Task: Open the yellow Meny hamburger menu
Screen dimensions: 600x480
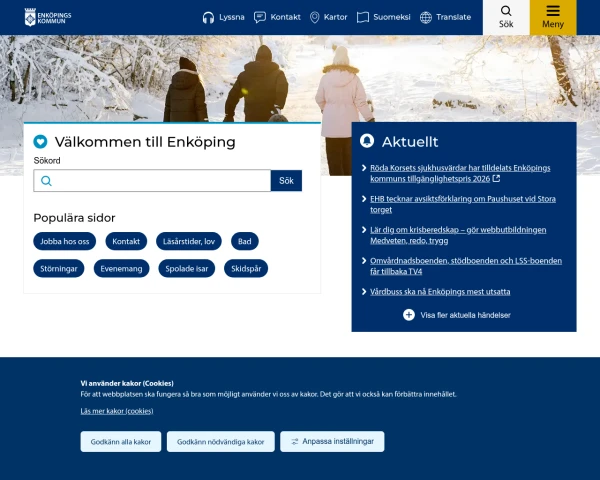Action: tap(553, 18)
